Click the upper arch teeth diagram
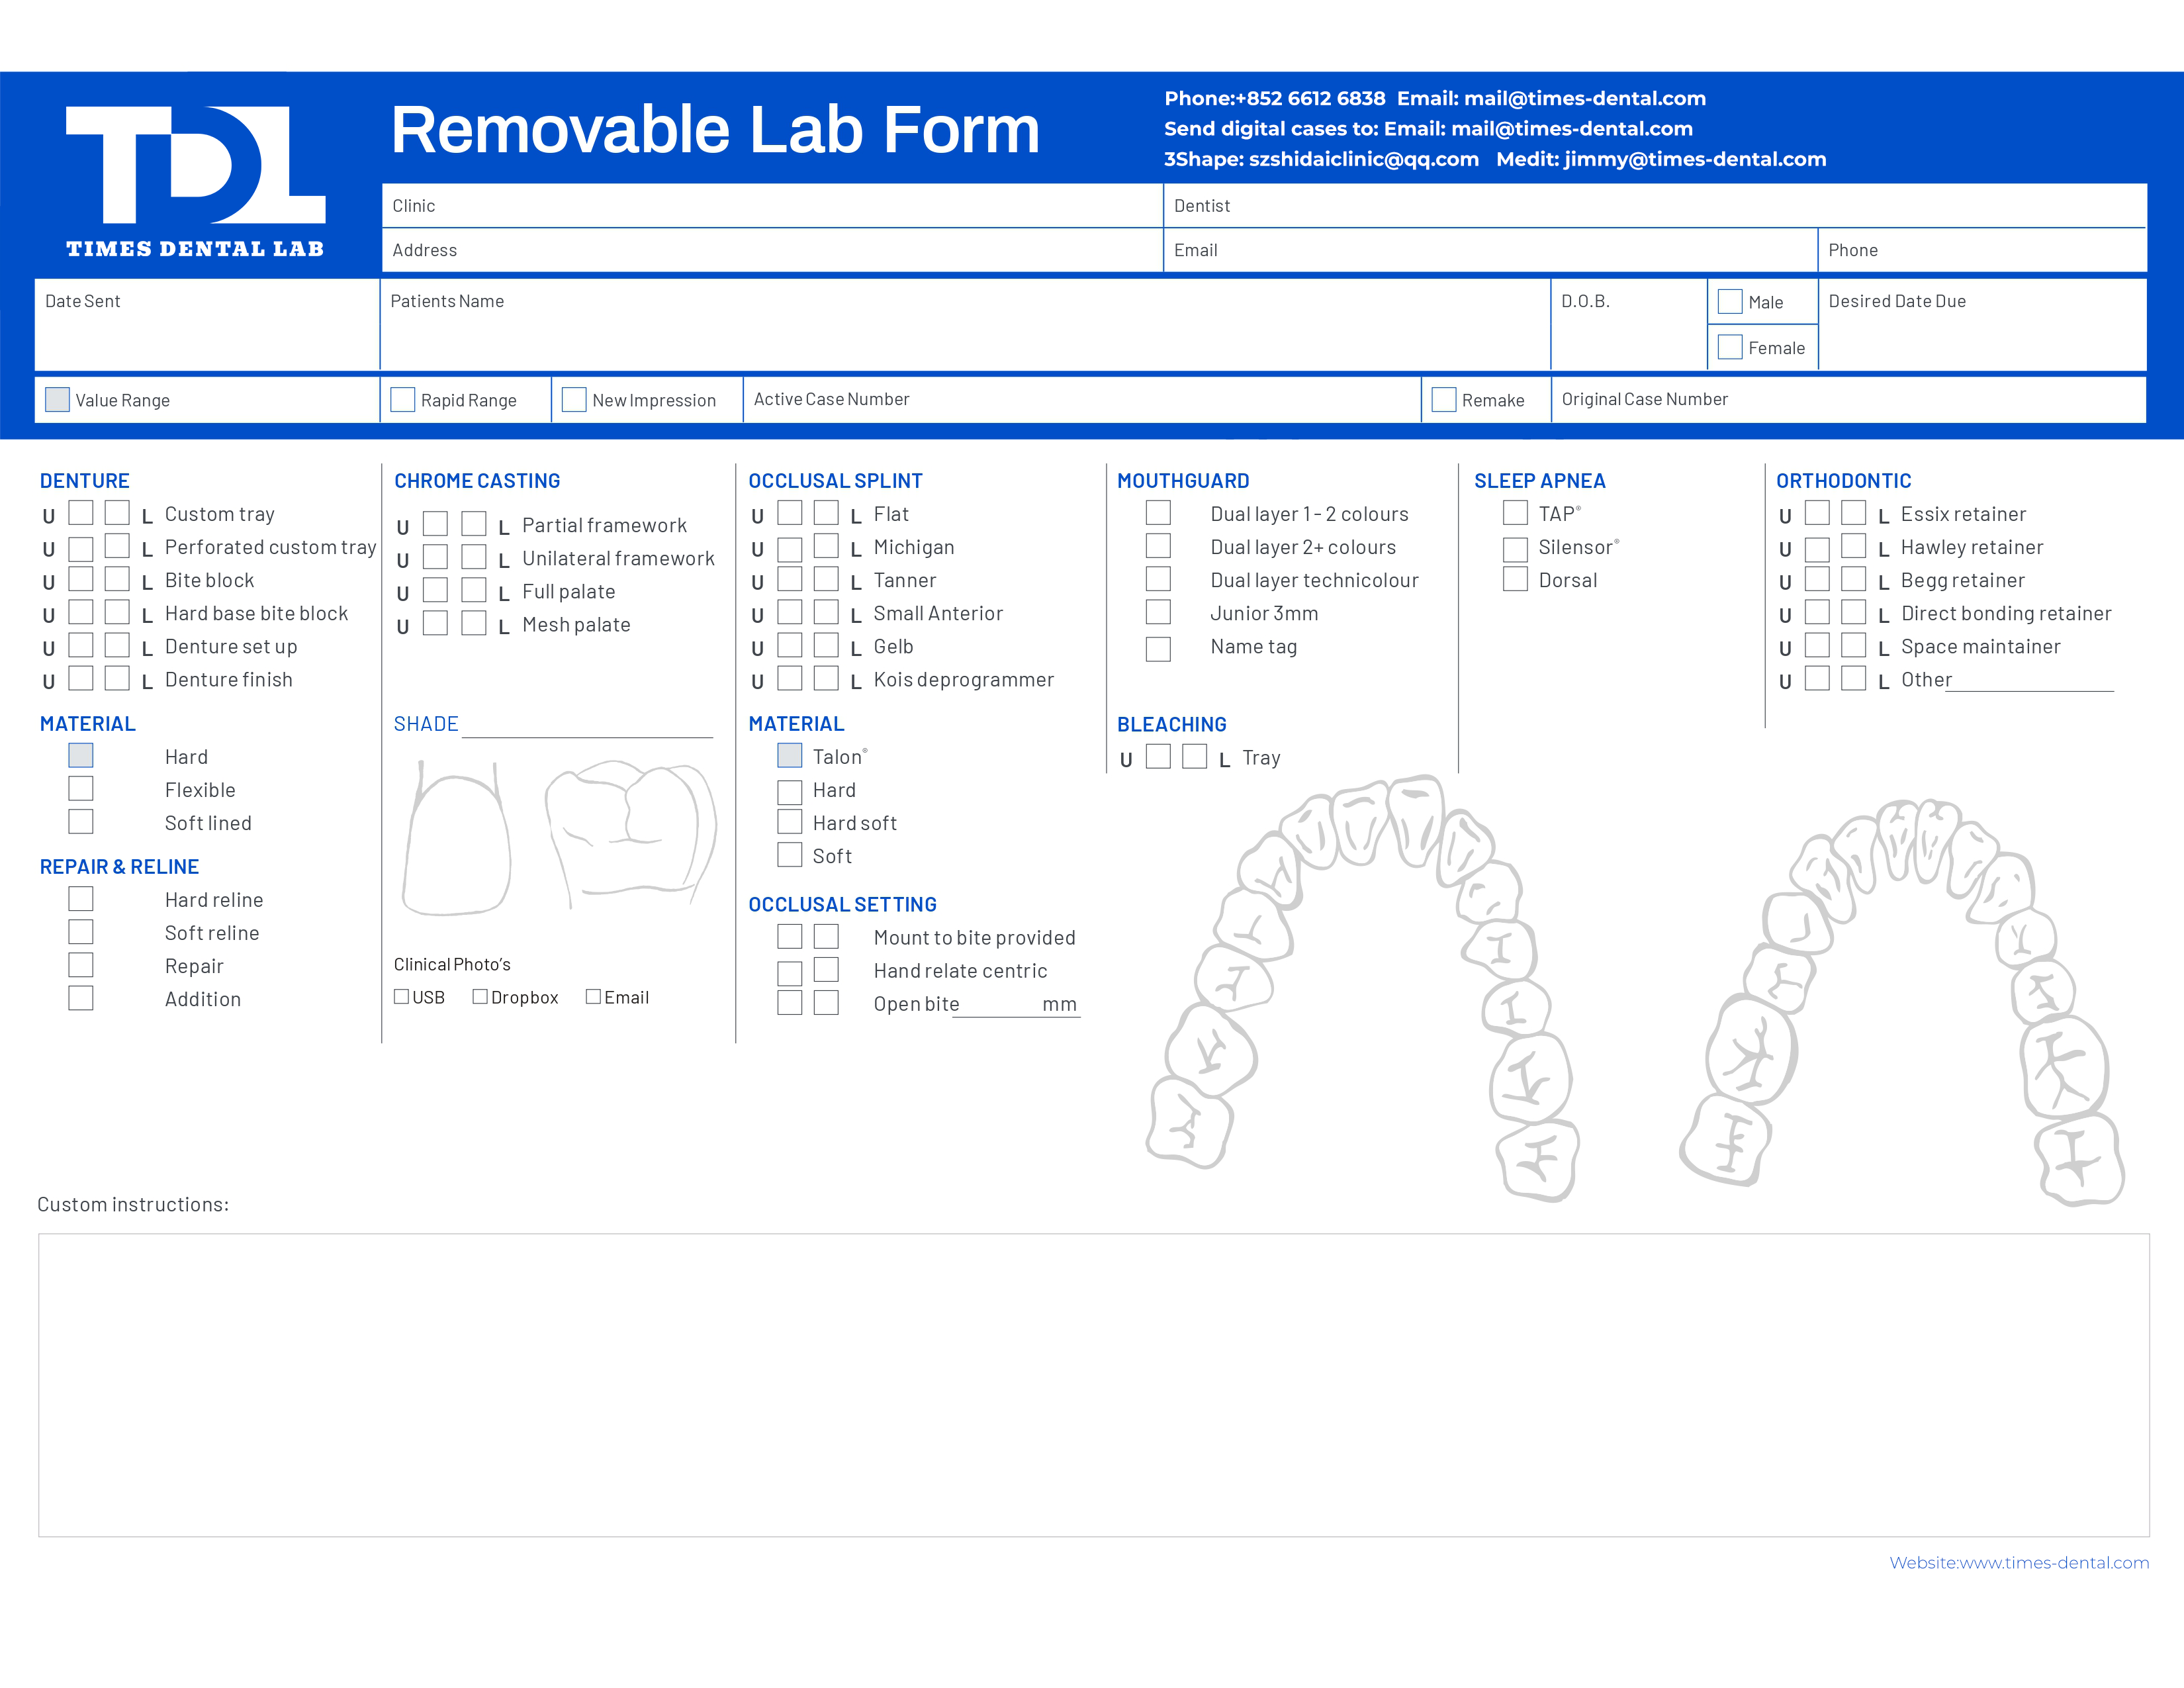The image size is (2184, 1688). click(1363, 987)
